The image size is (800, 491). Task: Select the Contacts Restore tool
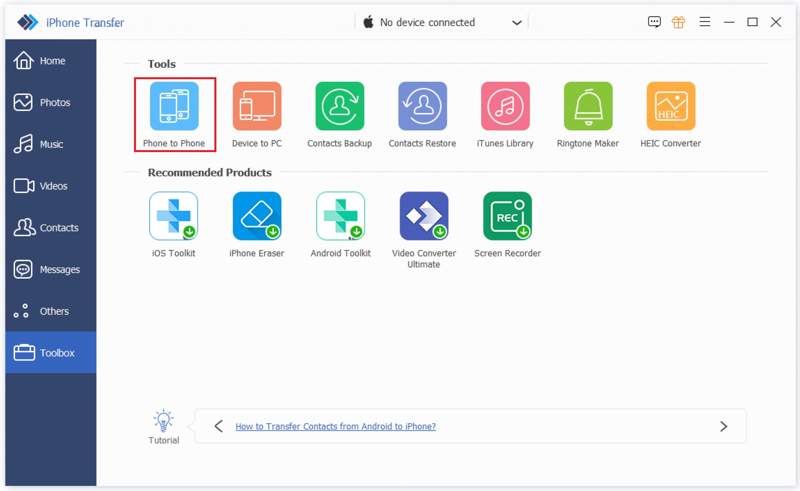[422, 107]
